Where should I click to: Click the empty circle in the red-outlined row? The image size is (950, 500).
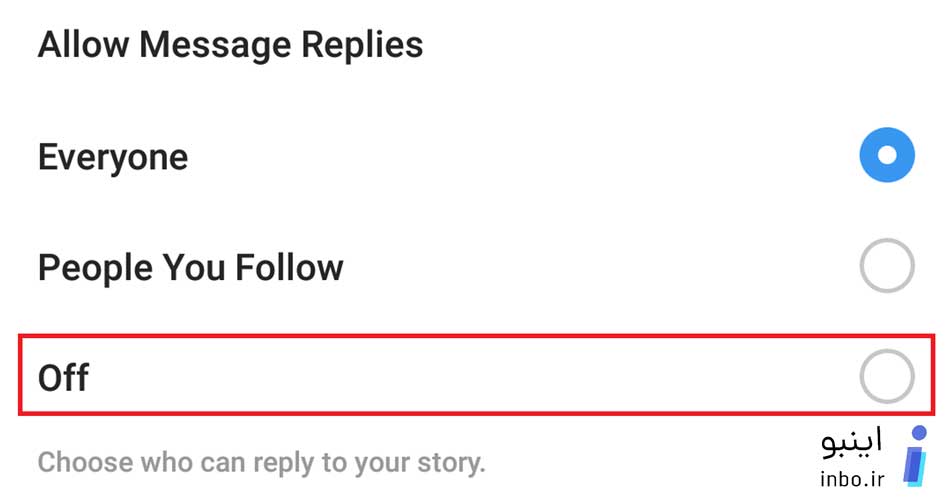pos(887,376)
